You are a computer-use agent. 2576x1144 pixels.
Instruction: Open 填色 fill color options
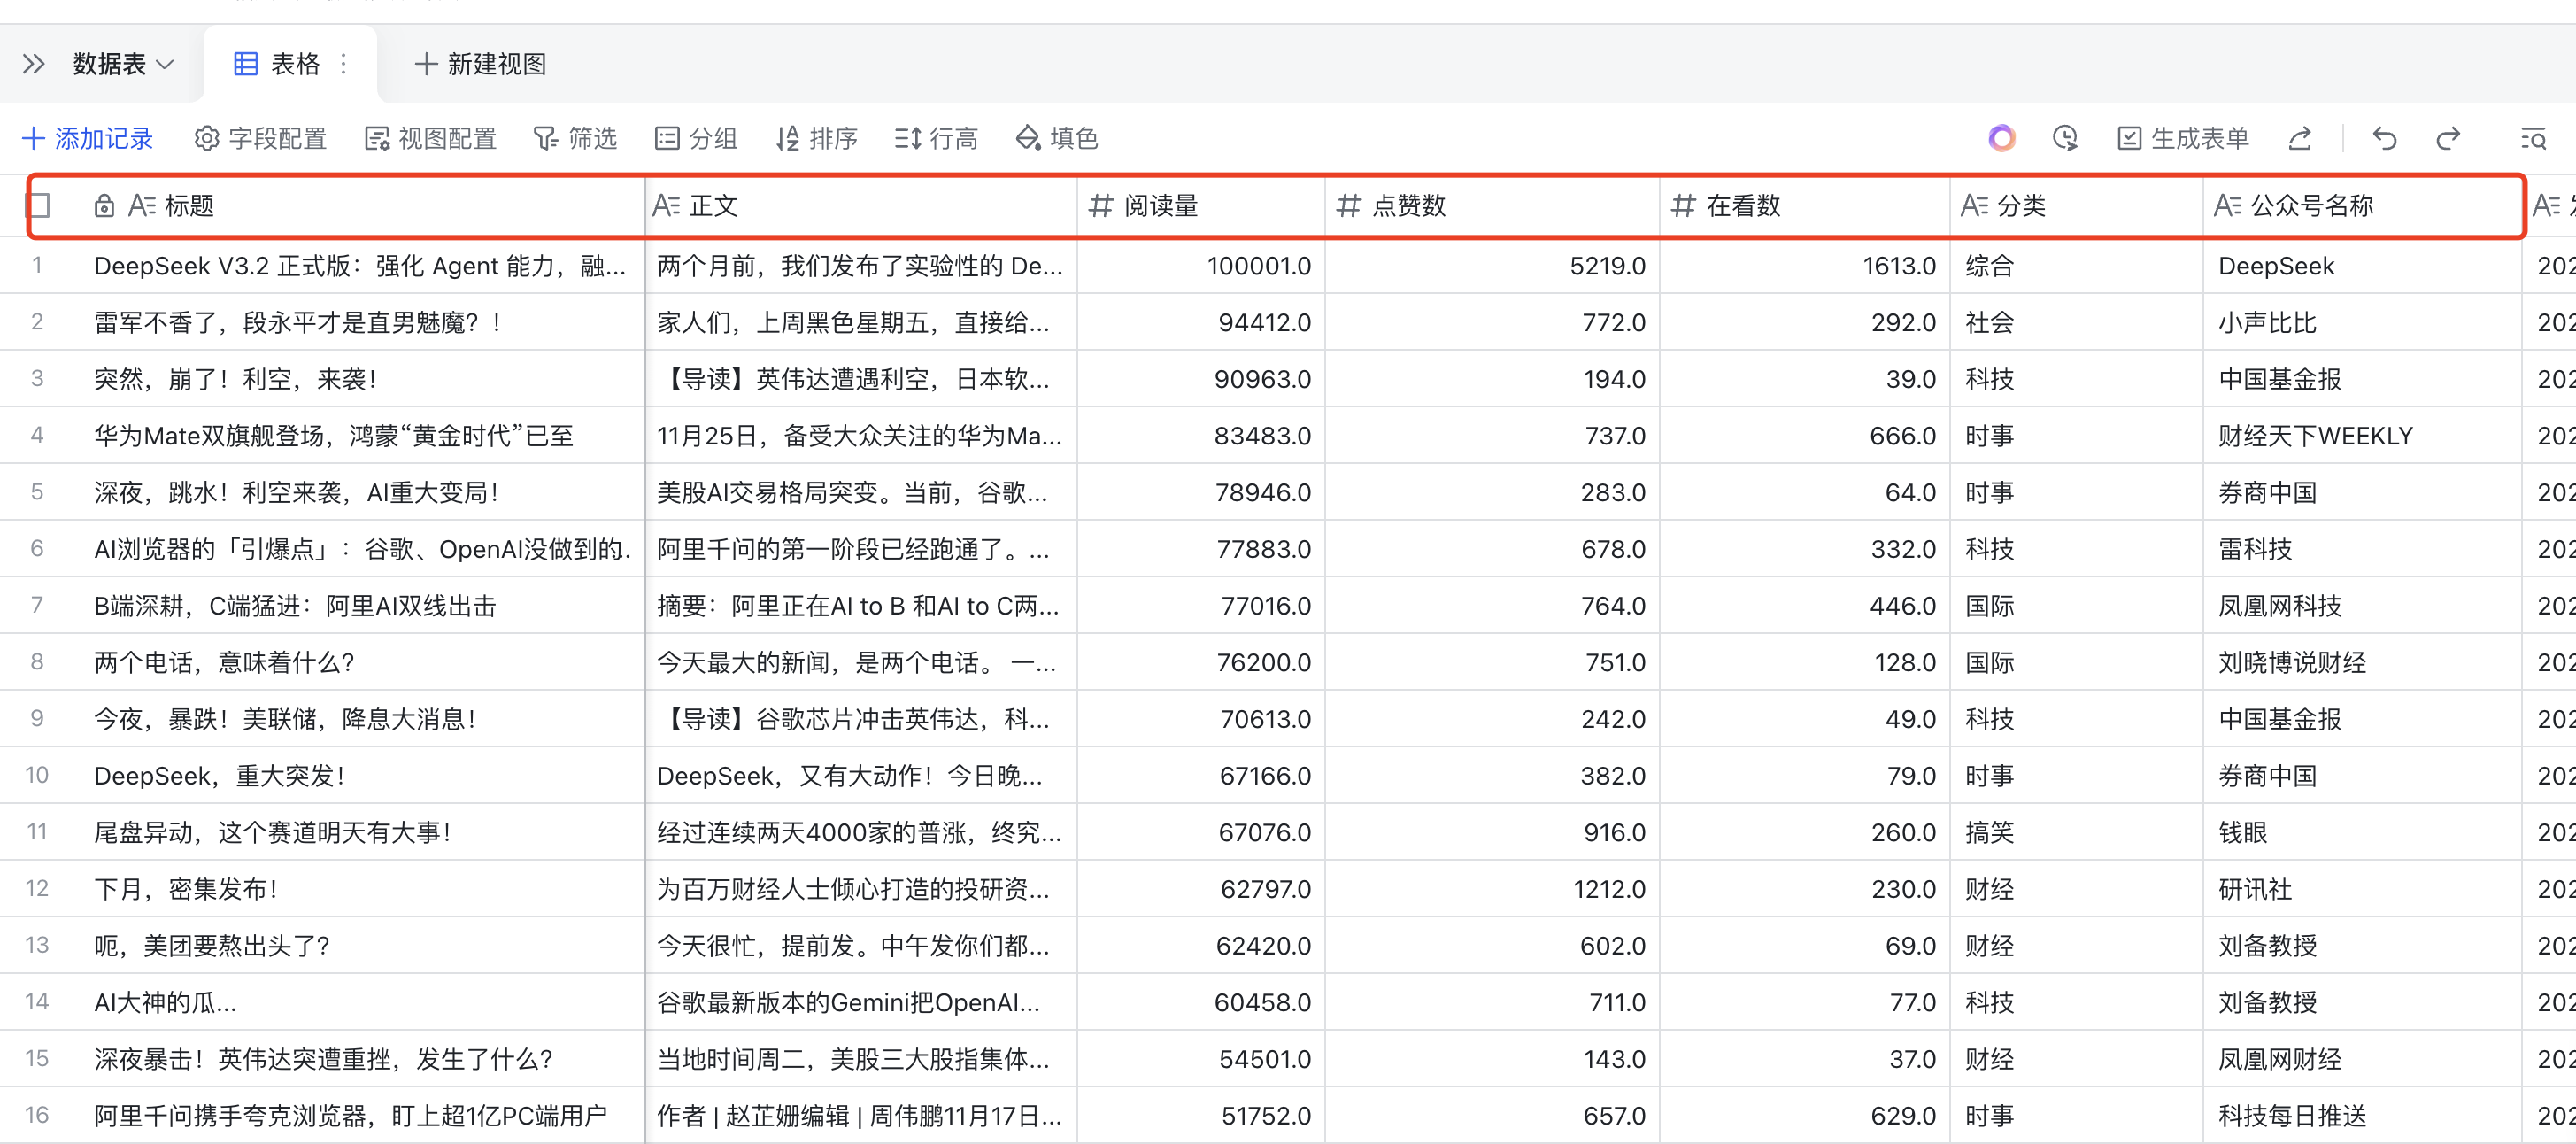coord(1055,138)
